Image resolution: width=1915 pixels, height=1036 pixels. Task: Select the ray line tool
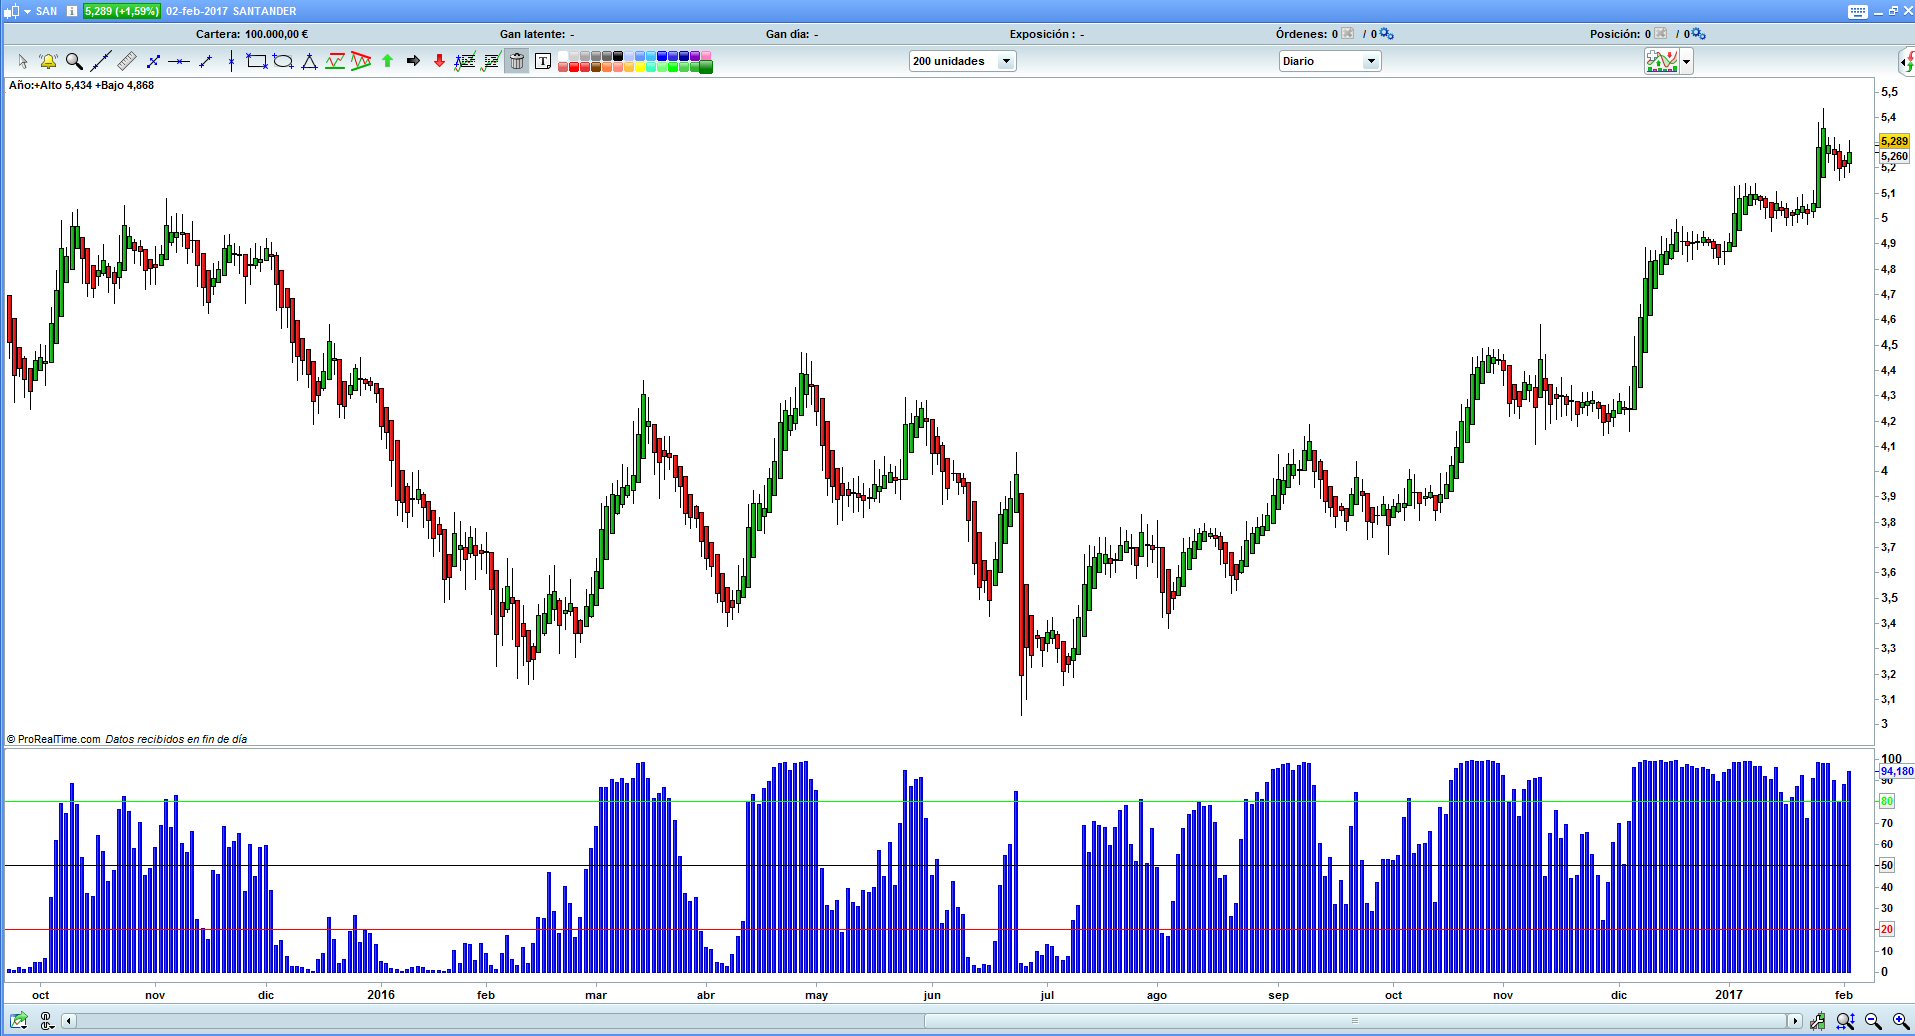(x=205, y=62)
